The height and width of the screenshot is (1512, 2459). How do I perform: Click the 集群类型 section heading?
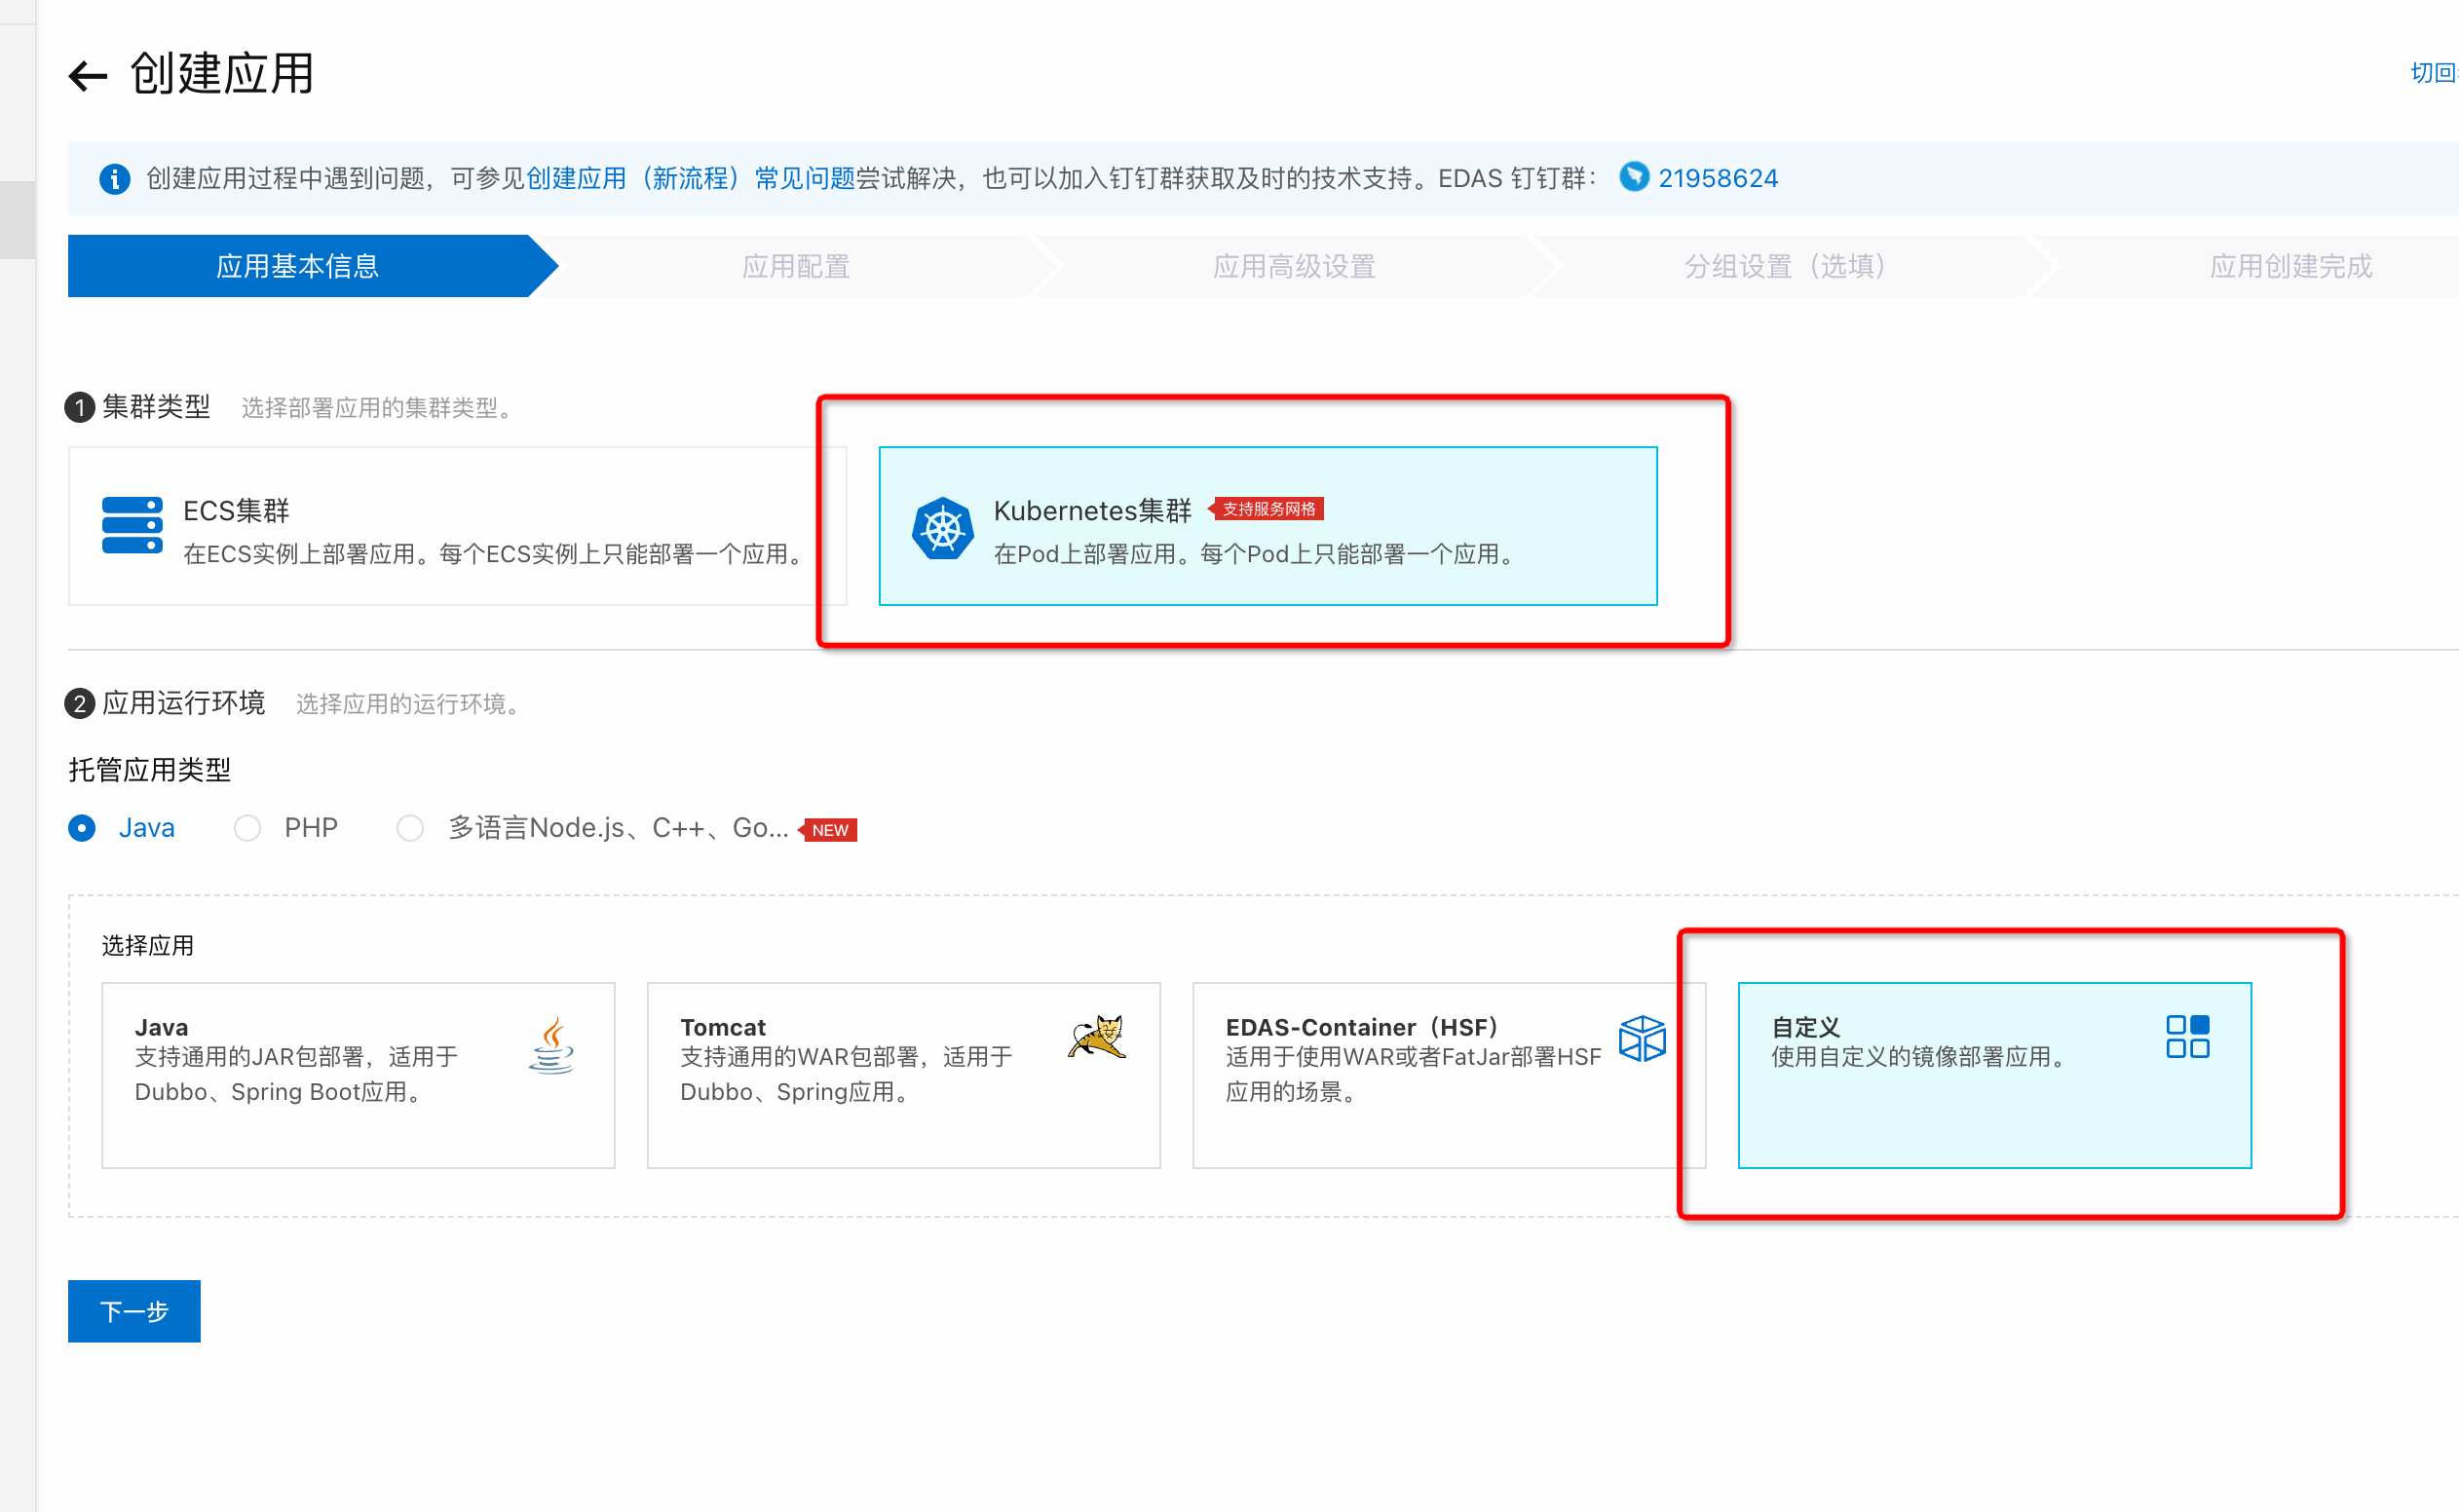tap(156, 407)
